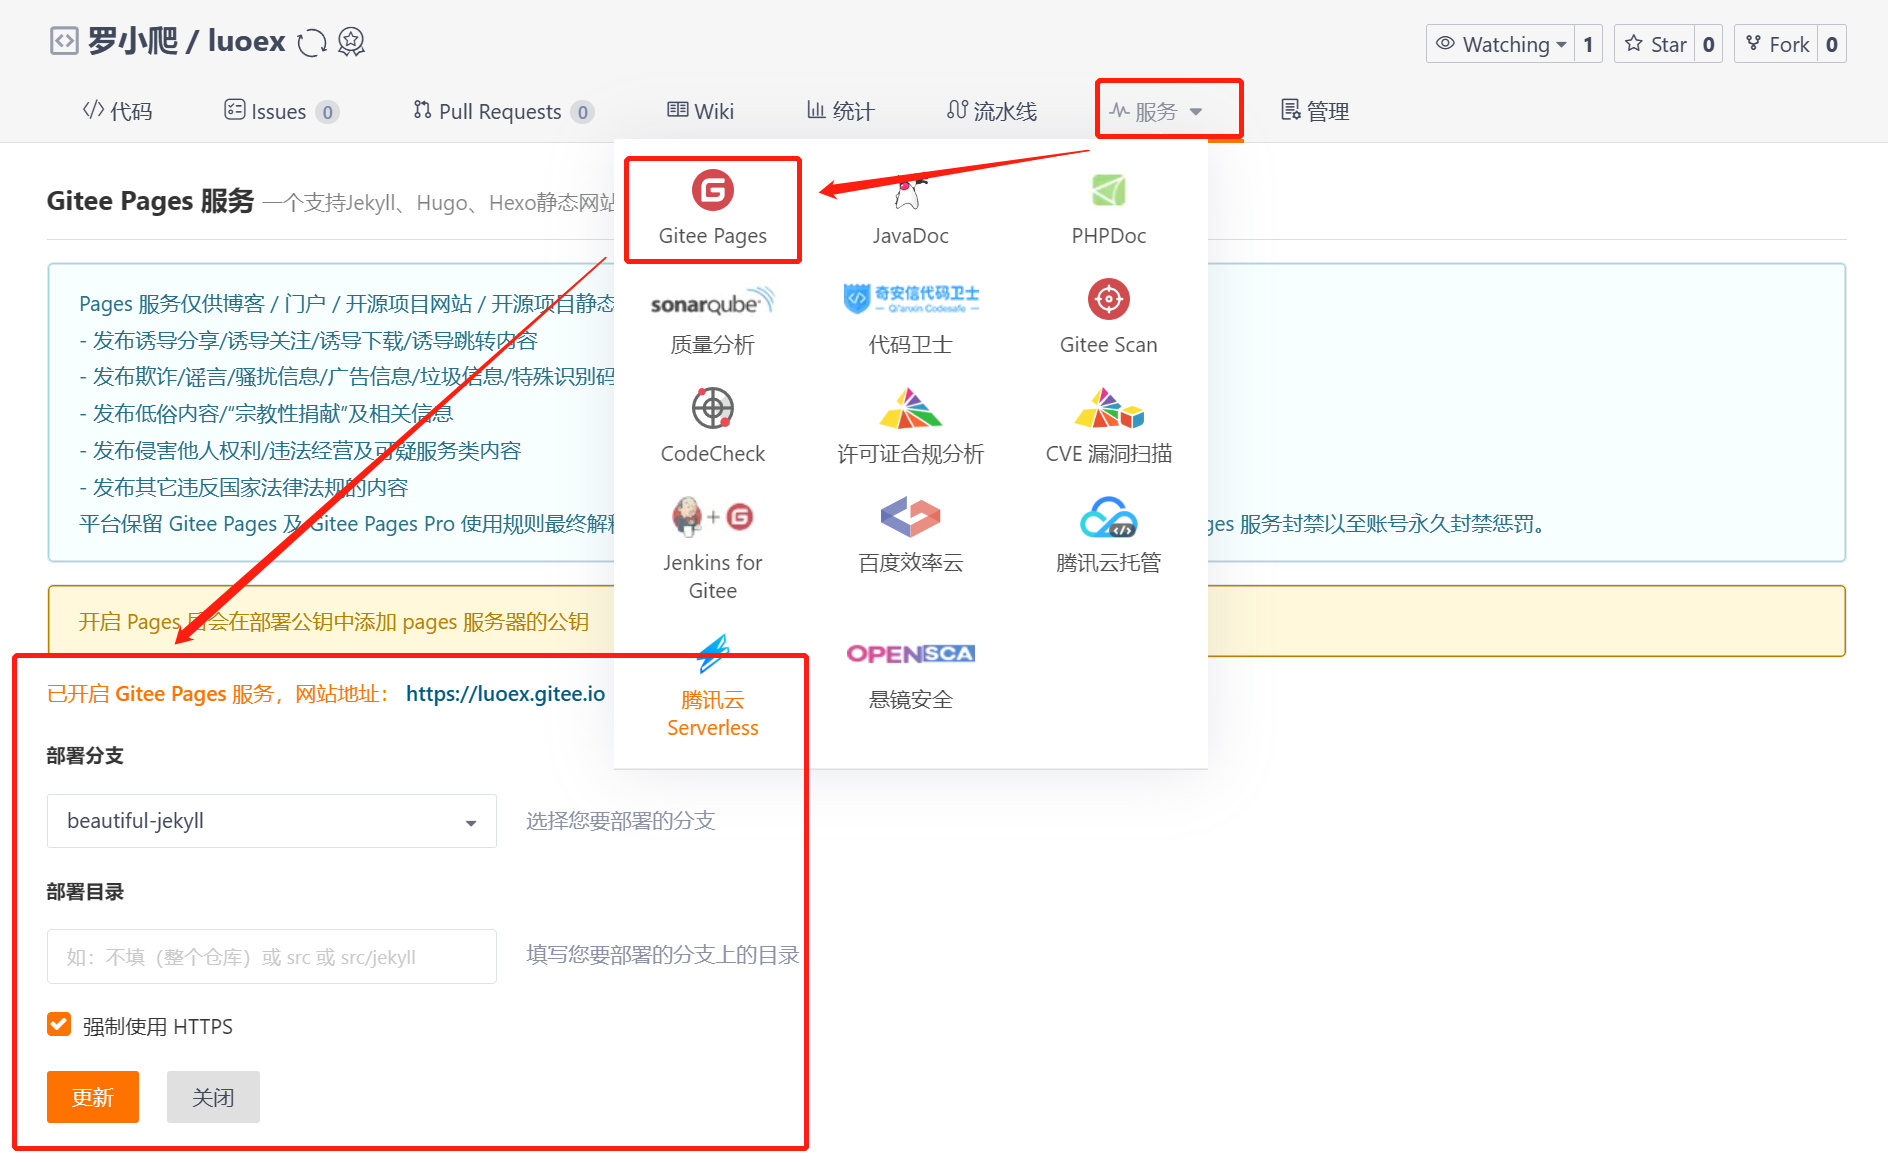
Task: Open OpenSCA 悬镜安全 service
Action: [x=910, y=675]
